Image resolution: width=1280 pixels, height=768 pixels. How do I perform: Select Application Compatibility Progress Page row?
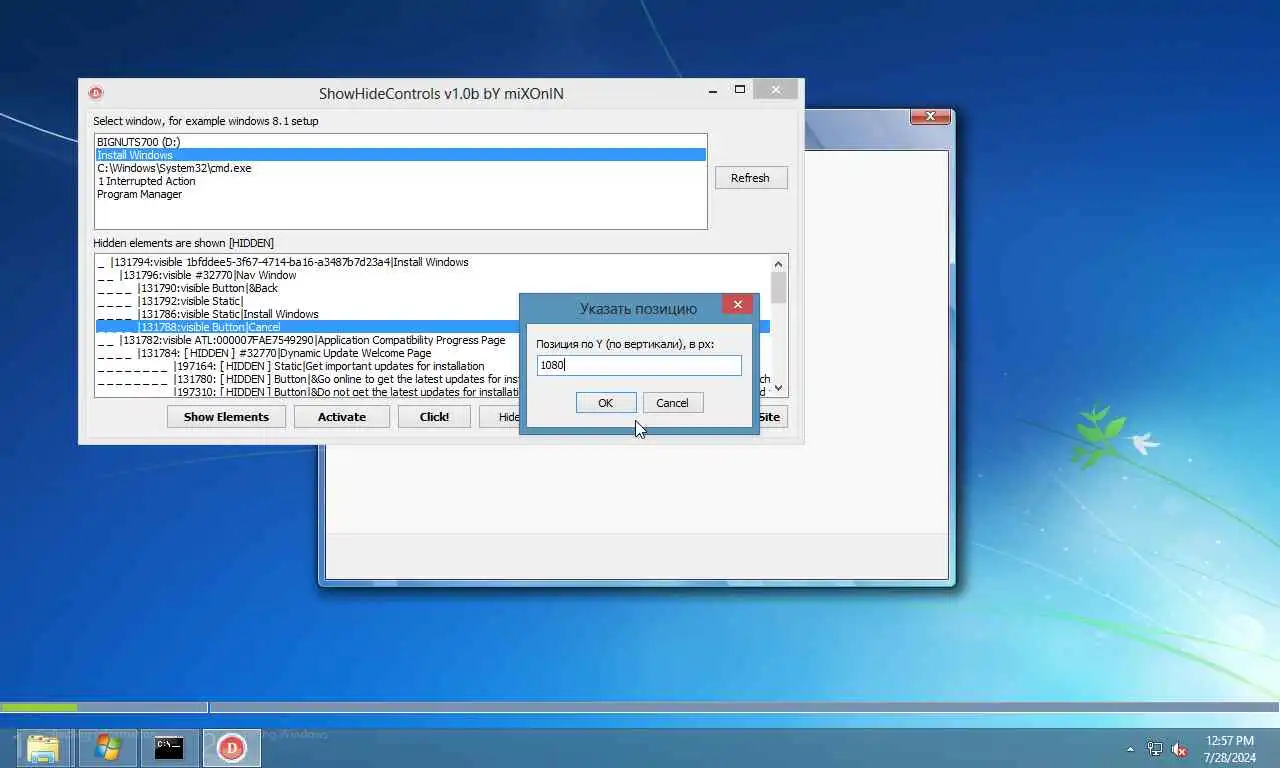point(433,340)
